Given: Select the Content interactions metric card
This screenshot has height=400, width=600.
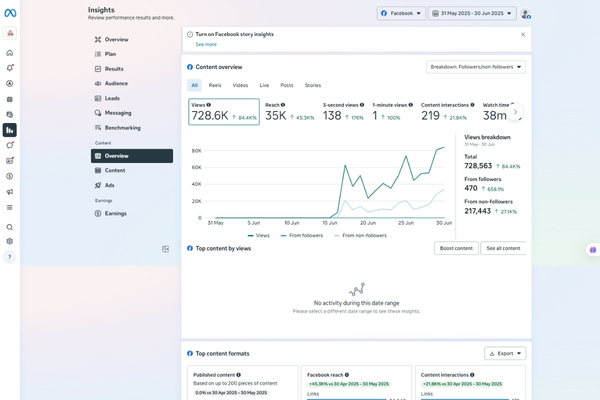Looking at the screenshot, I should (445, 111).
